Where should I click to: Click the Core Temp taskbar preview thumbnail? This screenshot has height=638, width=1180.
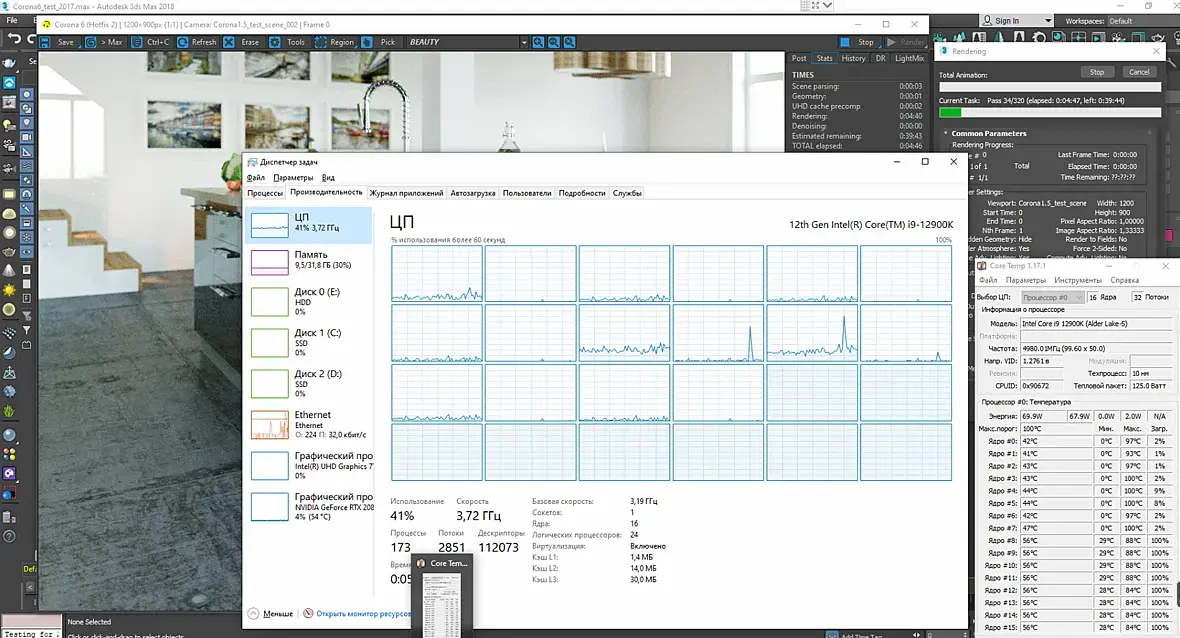click(442, 605)
